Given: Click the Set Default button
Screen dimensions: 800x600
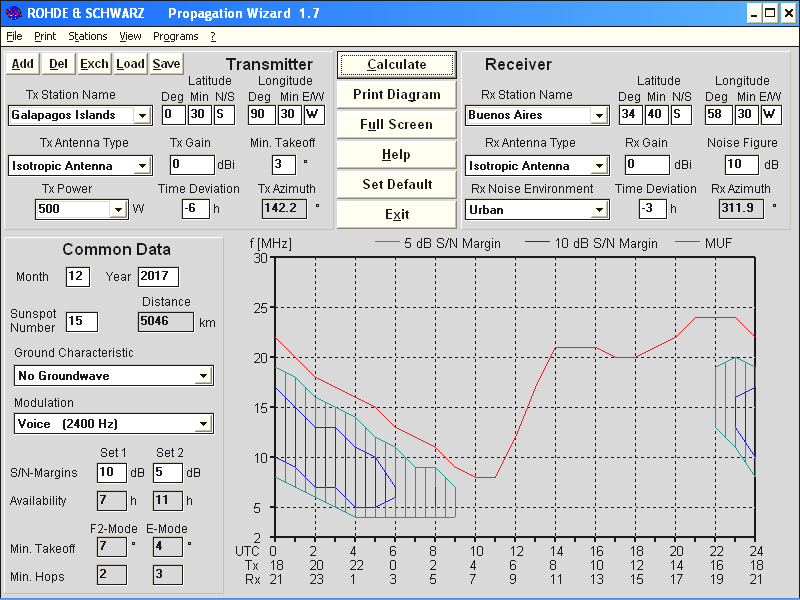Looking at the screenshot, I should pos(396,184).
